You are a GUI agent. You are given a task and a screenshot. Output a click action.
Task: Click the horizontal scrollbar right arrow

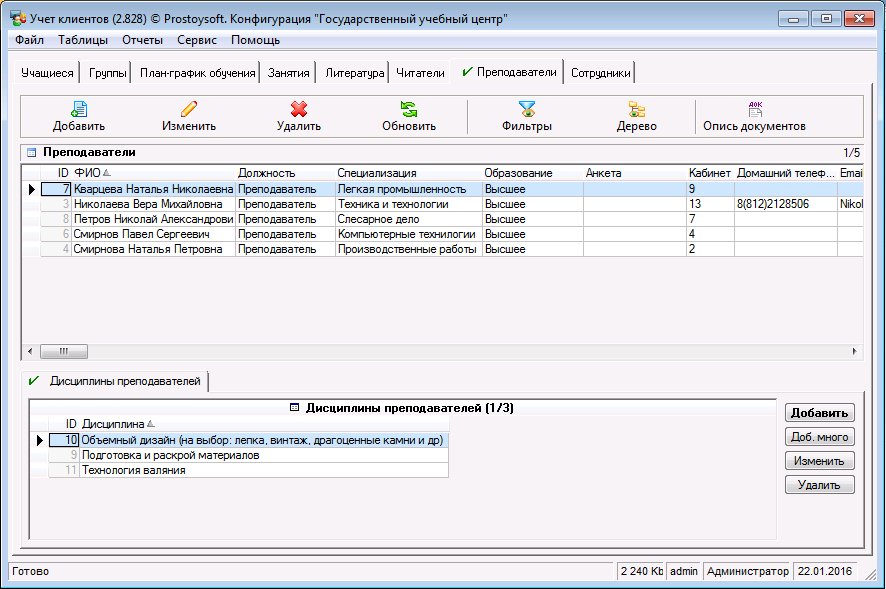click(x=856, y=351)
